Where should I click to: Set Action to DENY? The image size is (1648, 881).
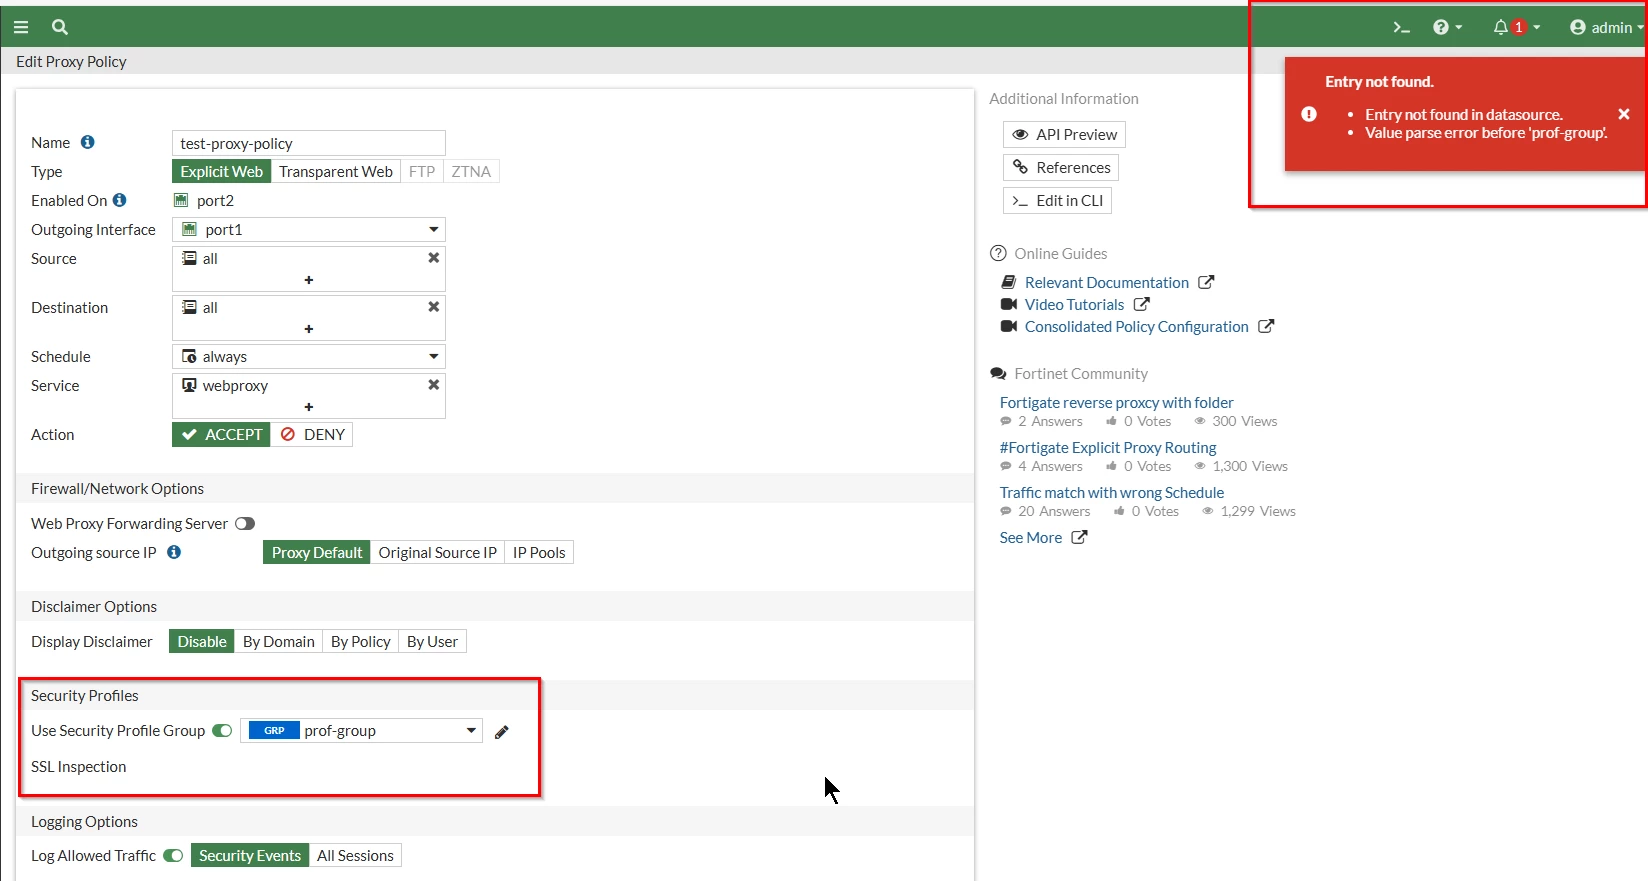pos(312,434)
